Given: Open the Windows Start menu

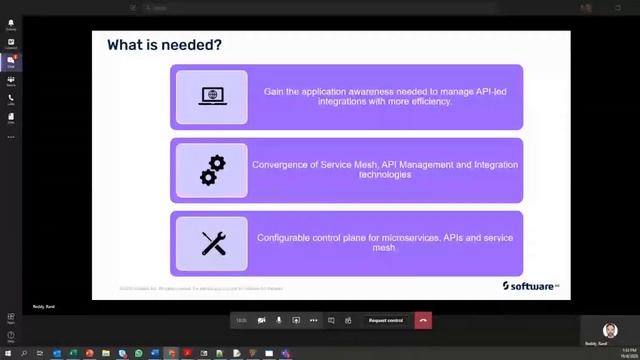Looking at the screenshot, I should pyautogui.click(x=8, y=353).
